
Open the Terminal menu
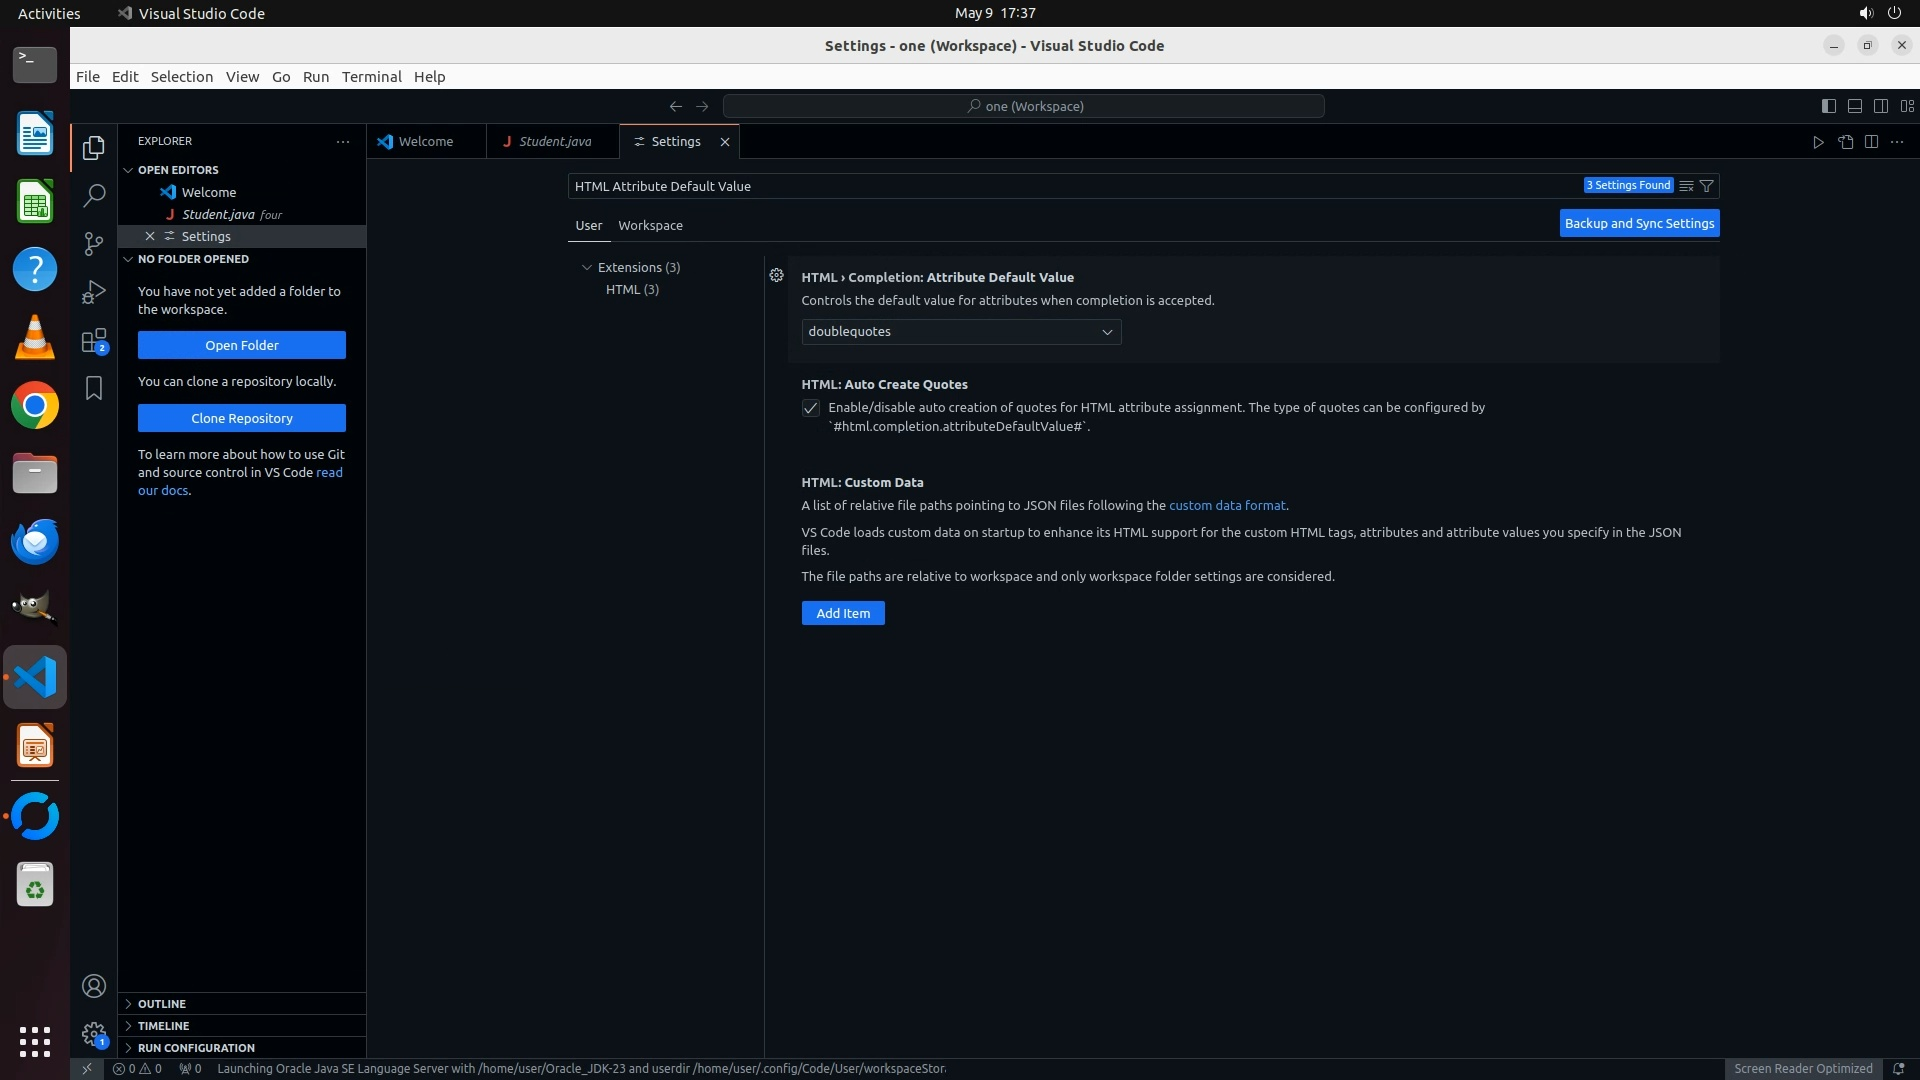(x=371, y=77)
